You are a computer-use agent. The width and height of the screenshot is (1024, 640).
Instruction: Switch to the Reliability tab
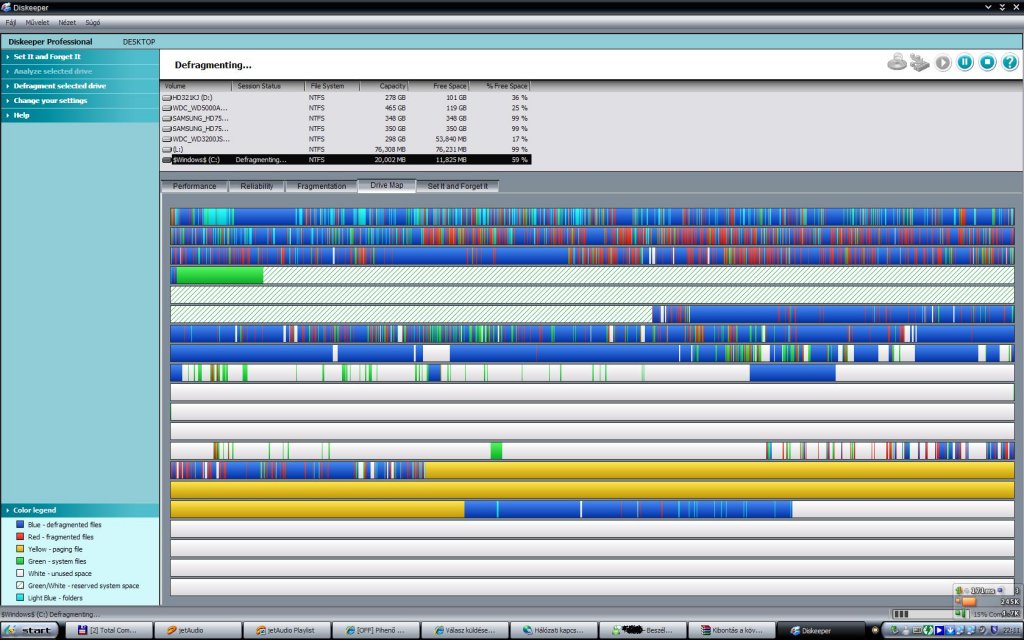pos(256,186)
